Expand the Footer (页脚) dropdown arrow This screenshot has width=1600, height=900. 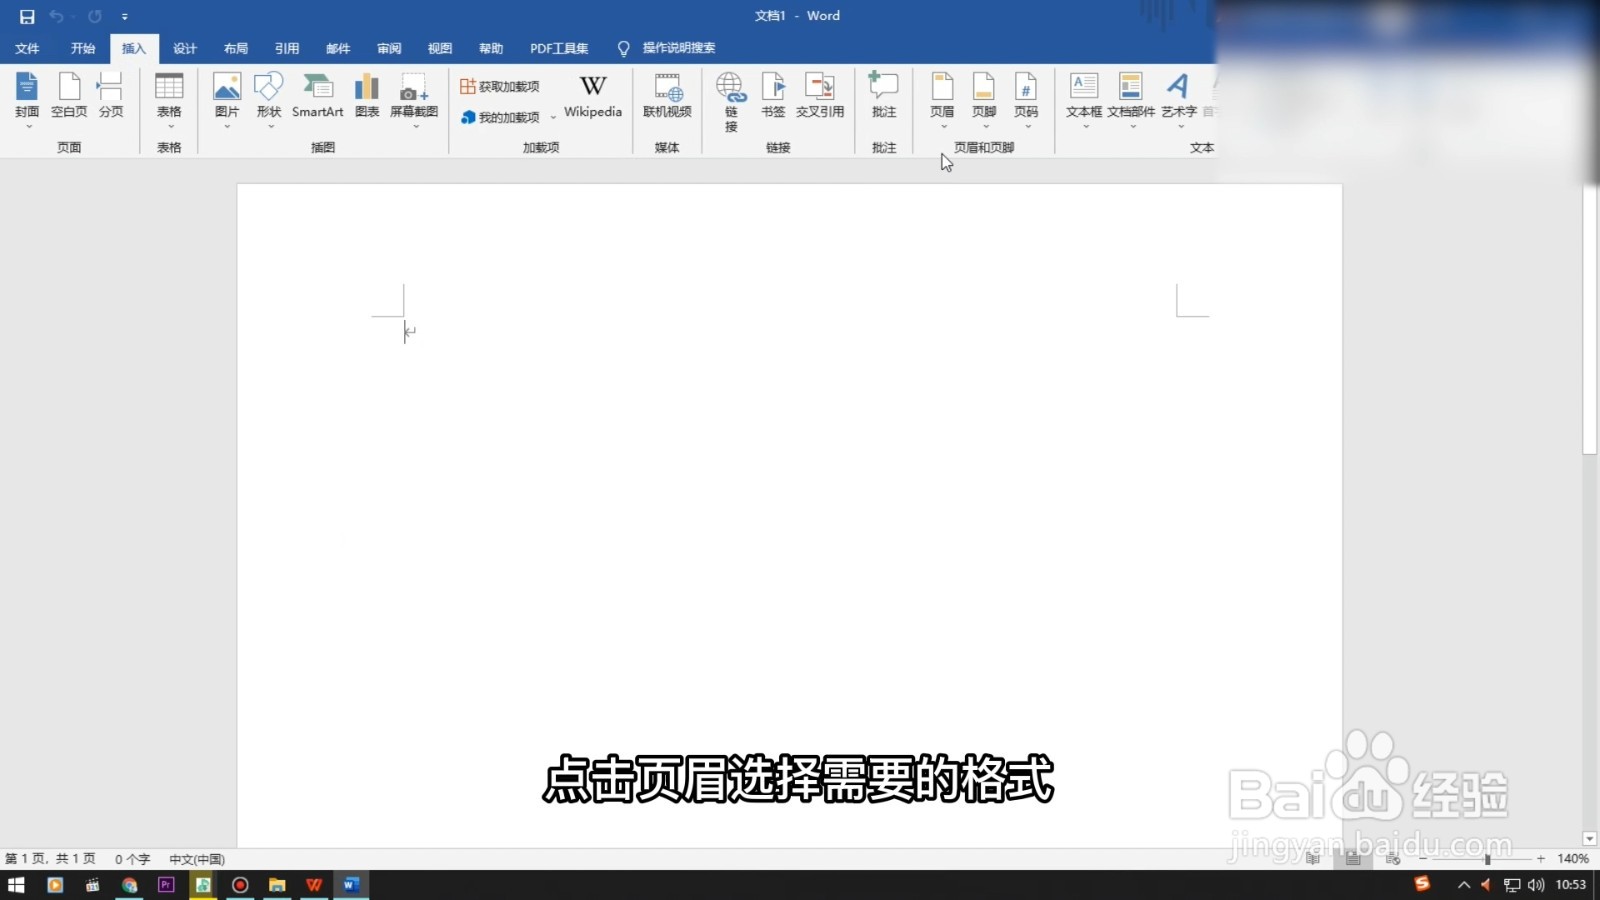(986, 127)
